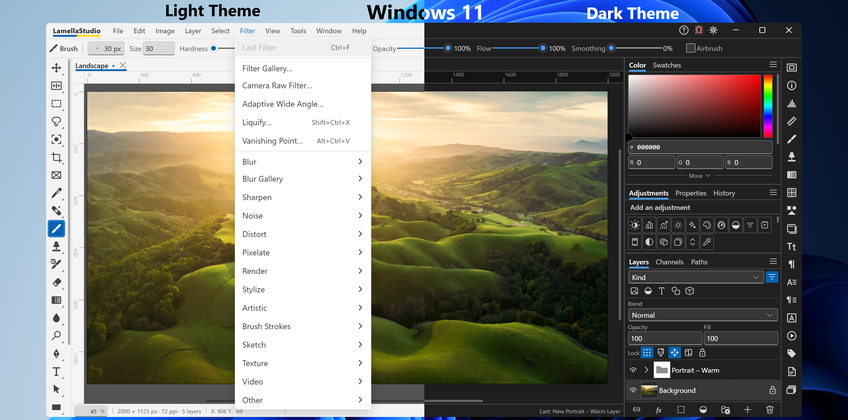
Task: Create new layer with plus icon
Action: (x=748, y=410)
